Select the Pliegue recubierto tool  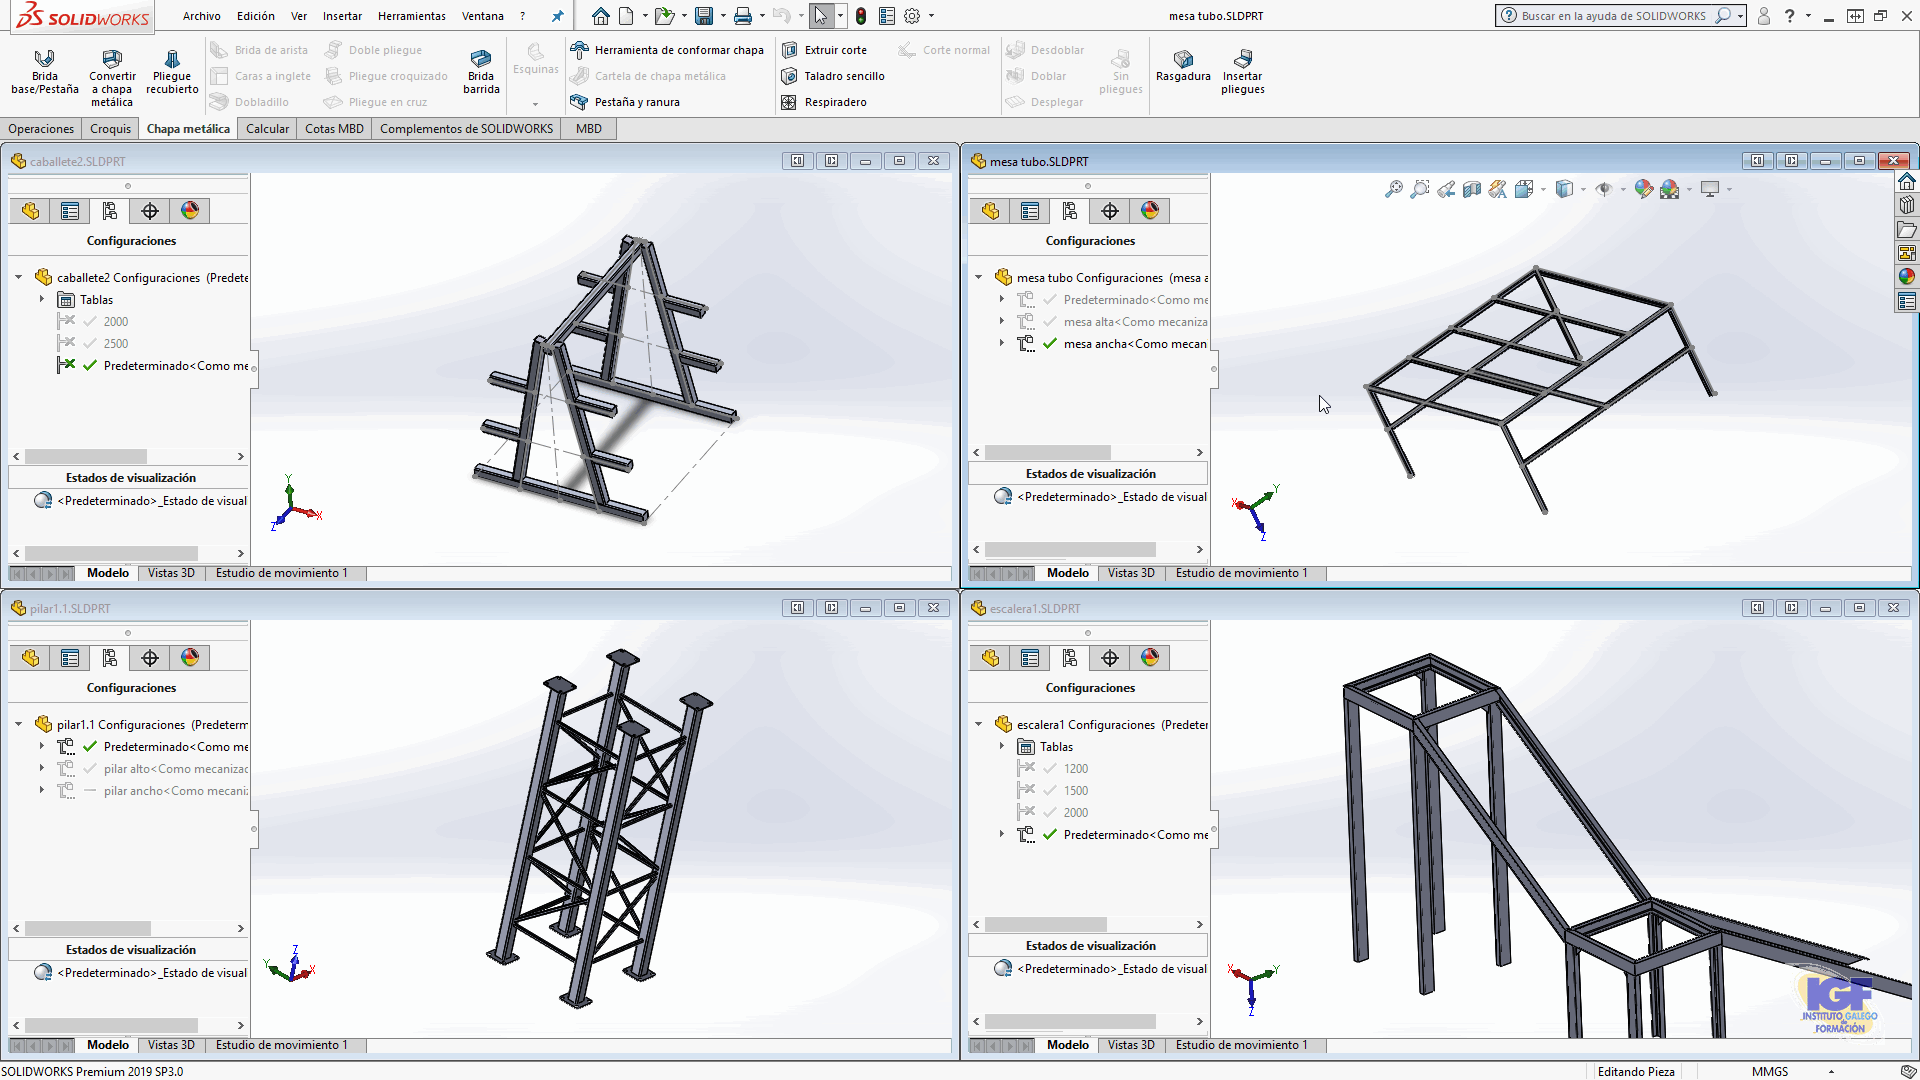pos(171,70)
